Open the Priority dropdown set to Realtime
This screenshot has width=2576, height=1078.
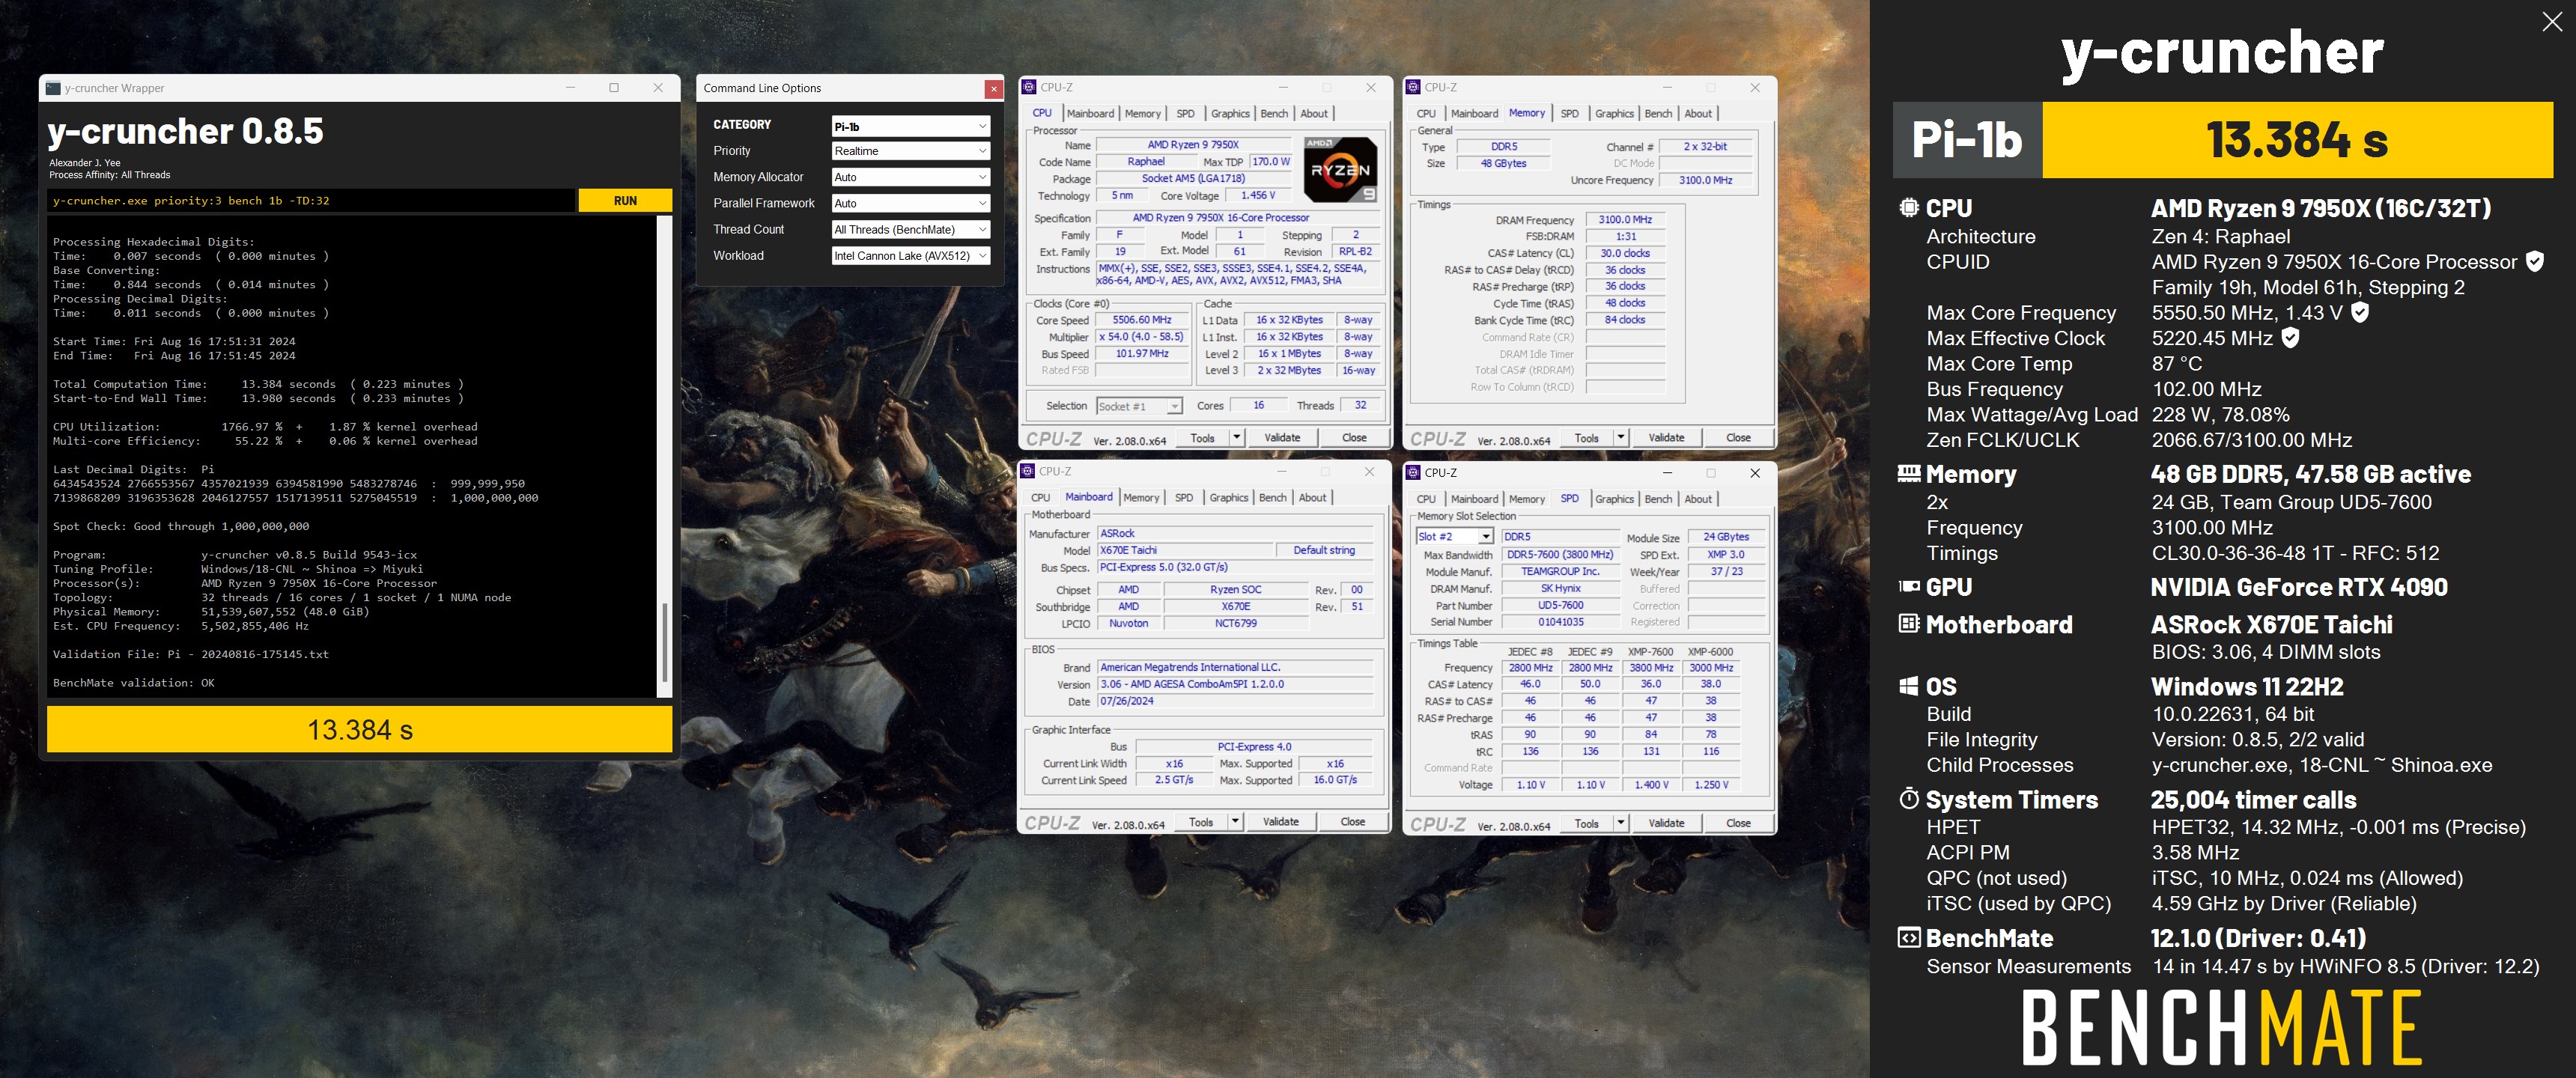coord(910,151)
